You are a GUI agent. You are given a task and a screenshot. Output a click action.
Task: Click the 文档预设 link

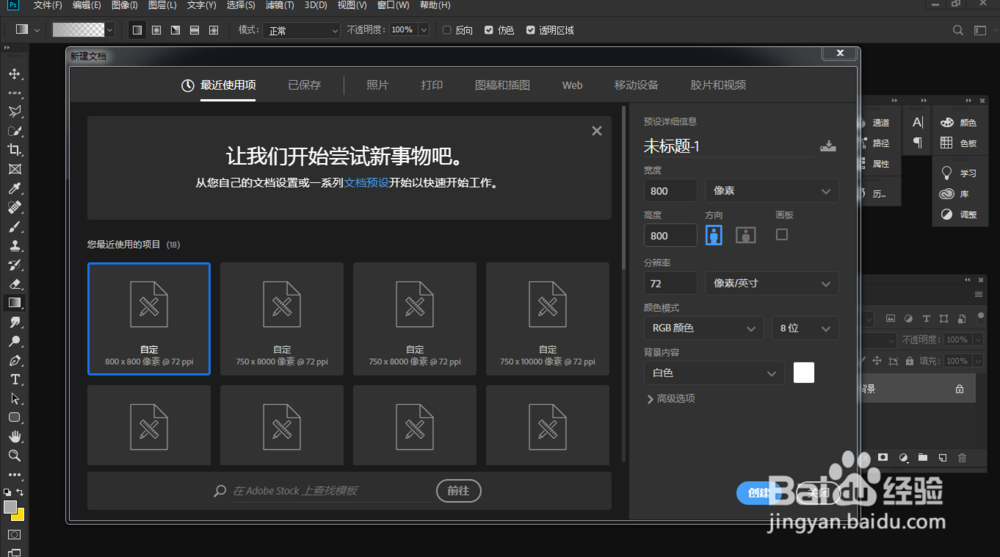point(366,182)
